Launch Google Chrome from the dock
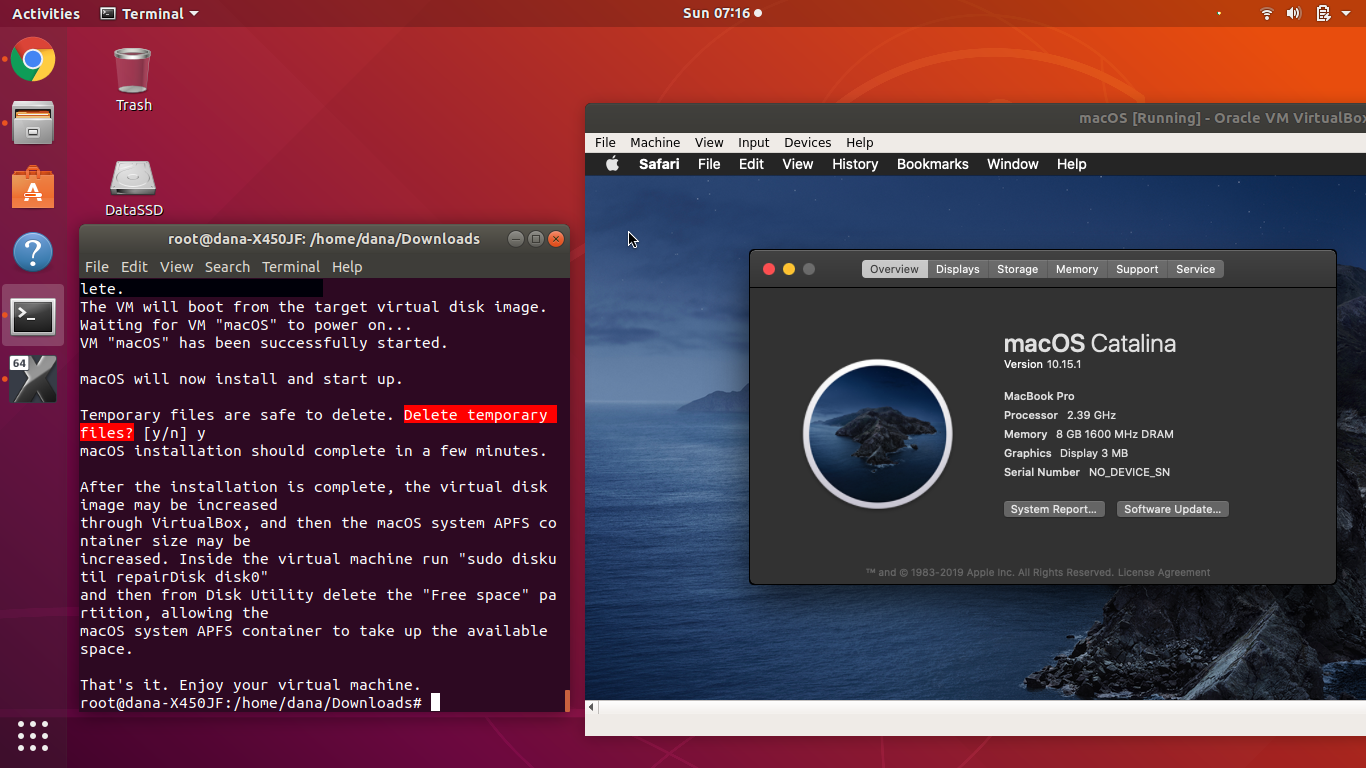 (33, 60)
